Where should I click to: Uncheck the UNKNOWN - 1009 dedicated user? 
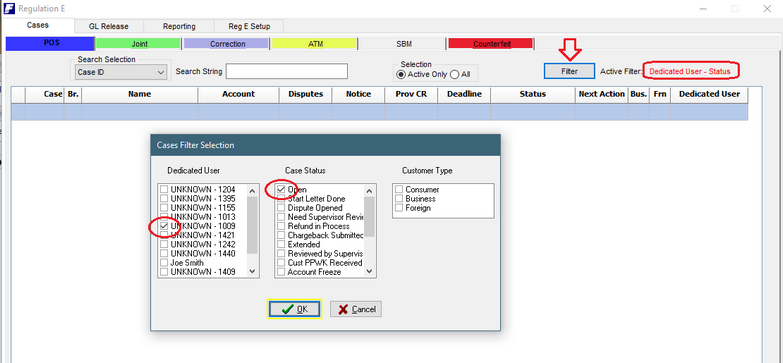click(x=164, y=226)
